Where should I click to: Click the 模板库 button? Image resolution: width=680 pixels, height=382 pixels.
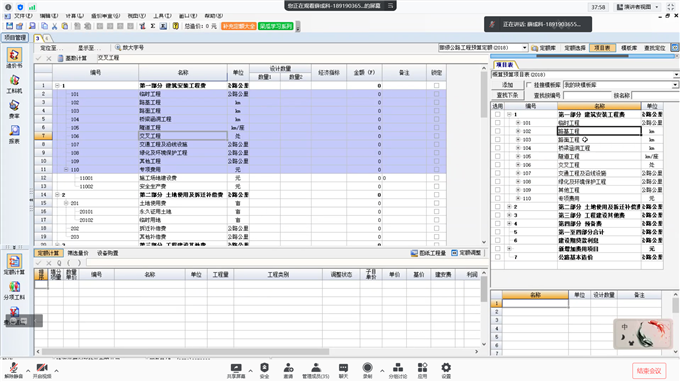pyautogui.click(x=629, y=48)
